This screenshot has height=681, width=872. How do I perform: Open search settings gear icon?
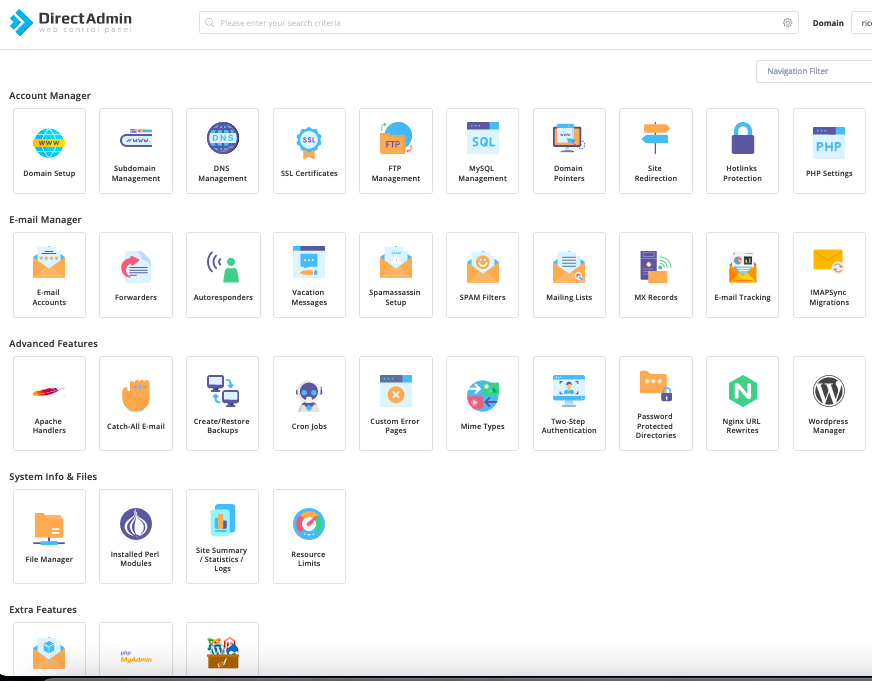(x=787, y=23)
